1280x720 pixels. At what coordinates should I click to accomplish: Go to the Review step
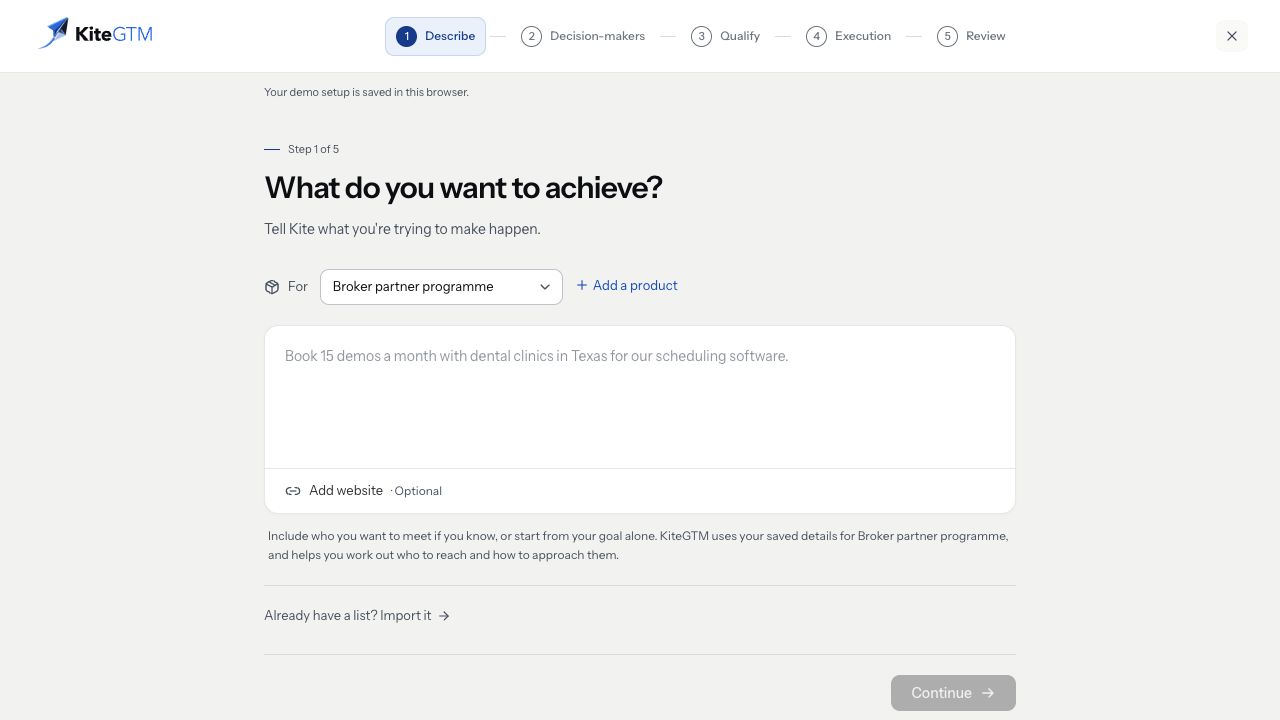(971, 36)
